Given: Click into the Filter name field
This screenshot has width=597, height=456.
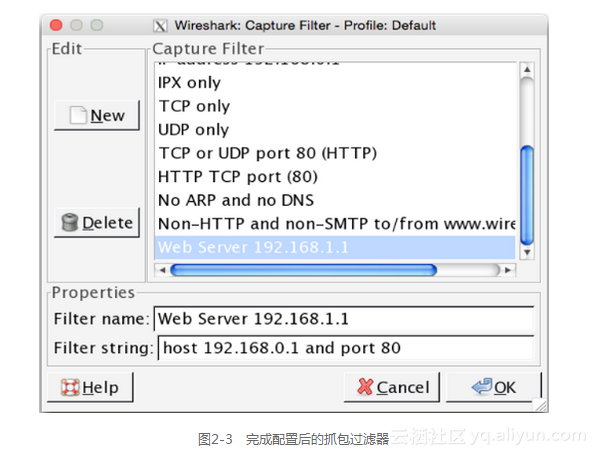Looking at the screenshot, I should 344,319.
